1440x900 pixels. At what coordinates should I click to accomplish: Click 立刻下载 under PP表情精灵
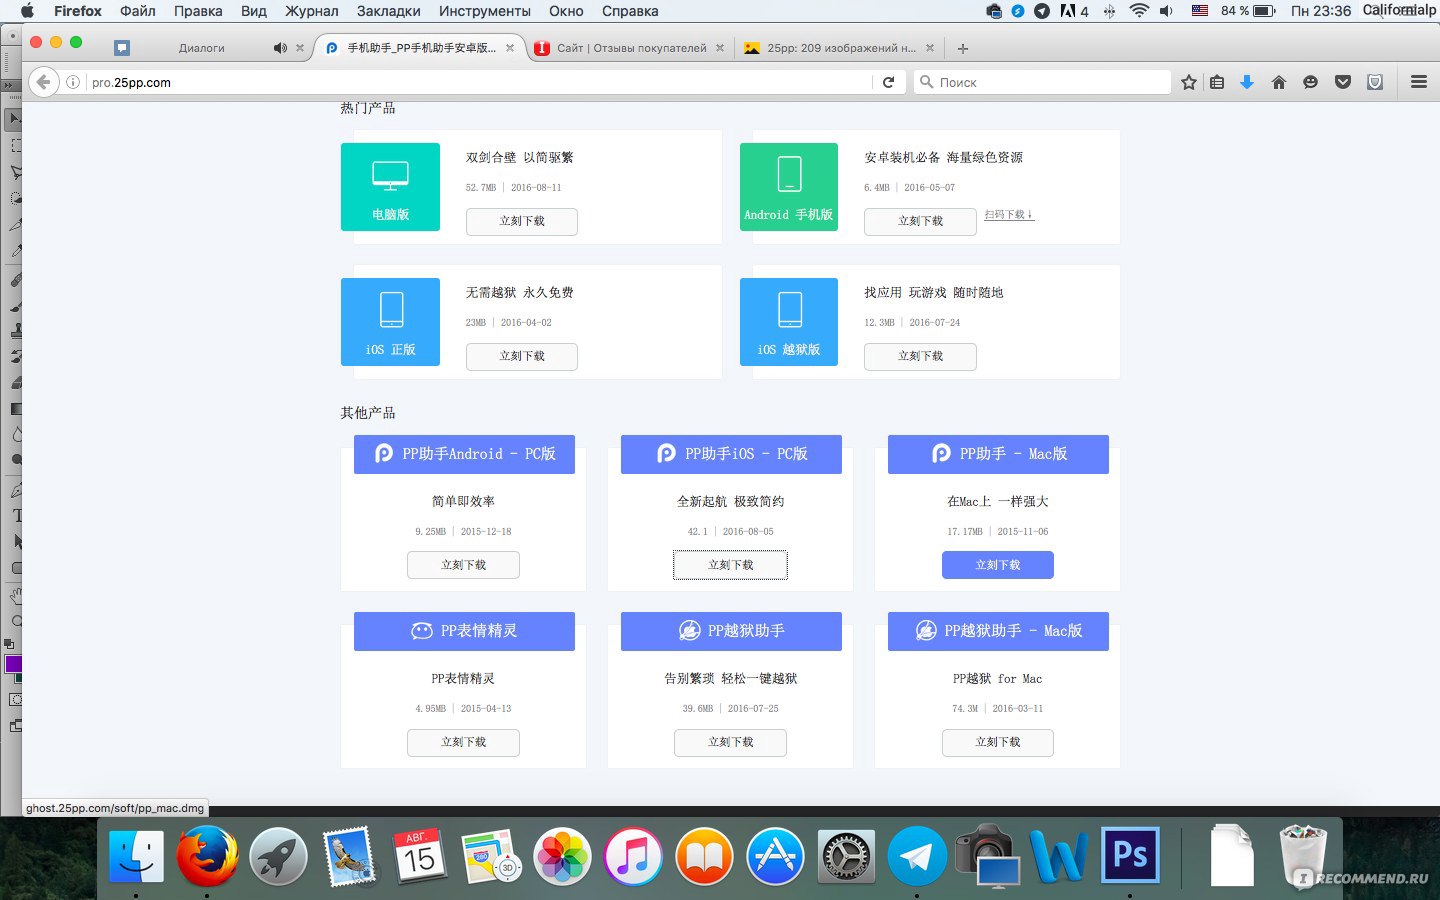(463, 742)
